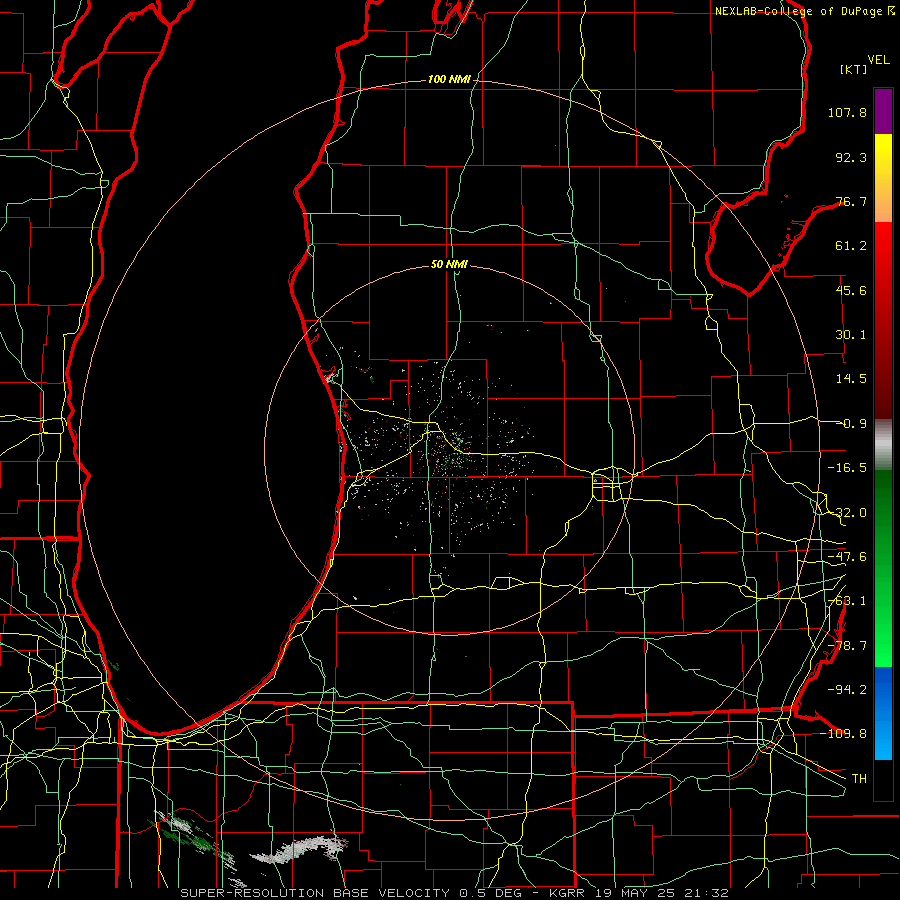Pick the gray segment of velocity scale

pos(883,445)
